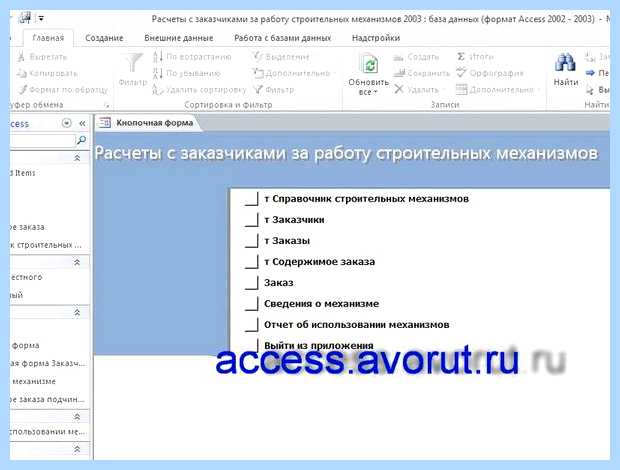The height and width of the screenshot is (470, 620).
Task: Open Работа с базами данных tab
Action: pos(282,38)
